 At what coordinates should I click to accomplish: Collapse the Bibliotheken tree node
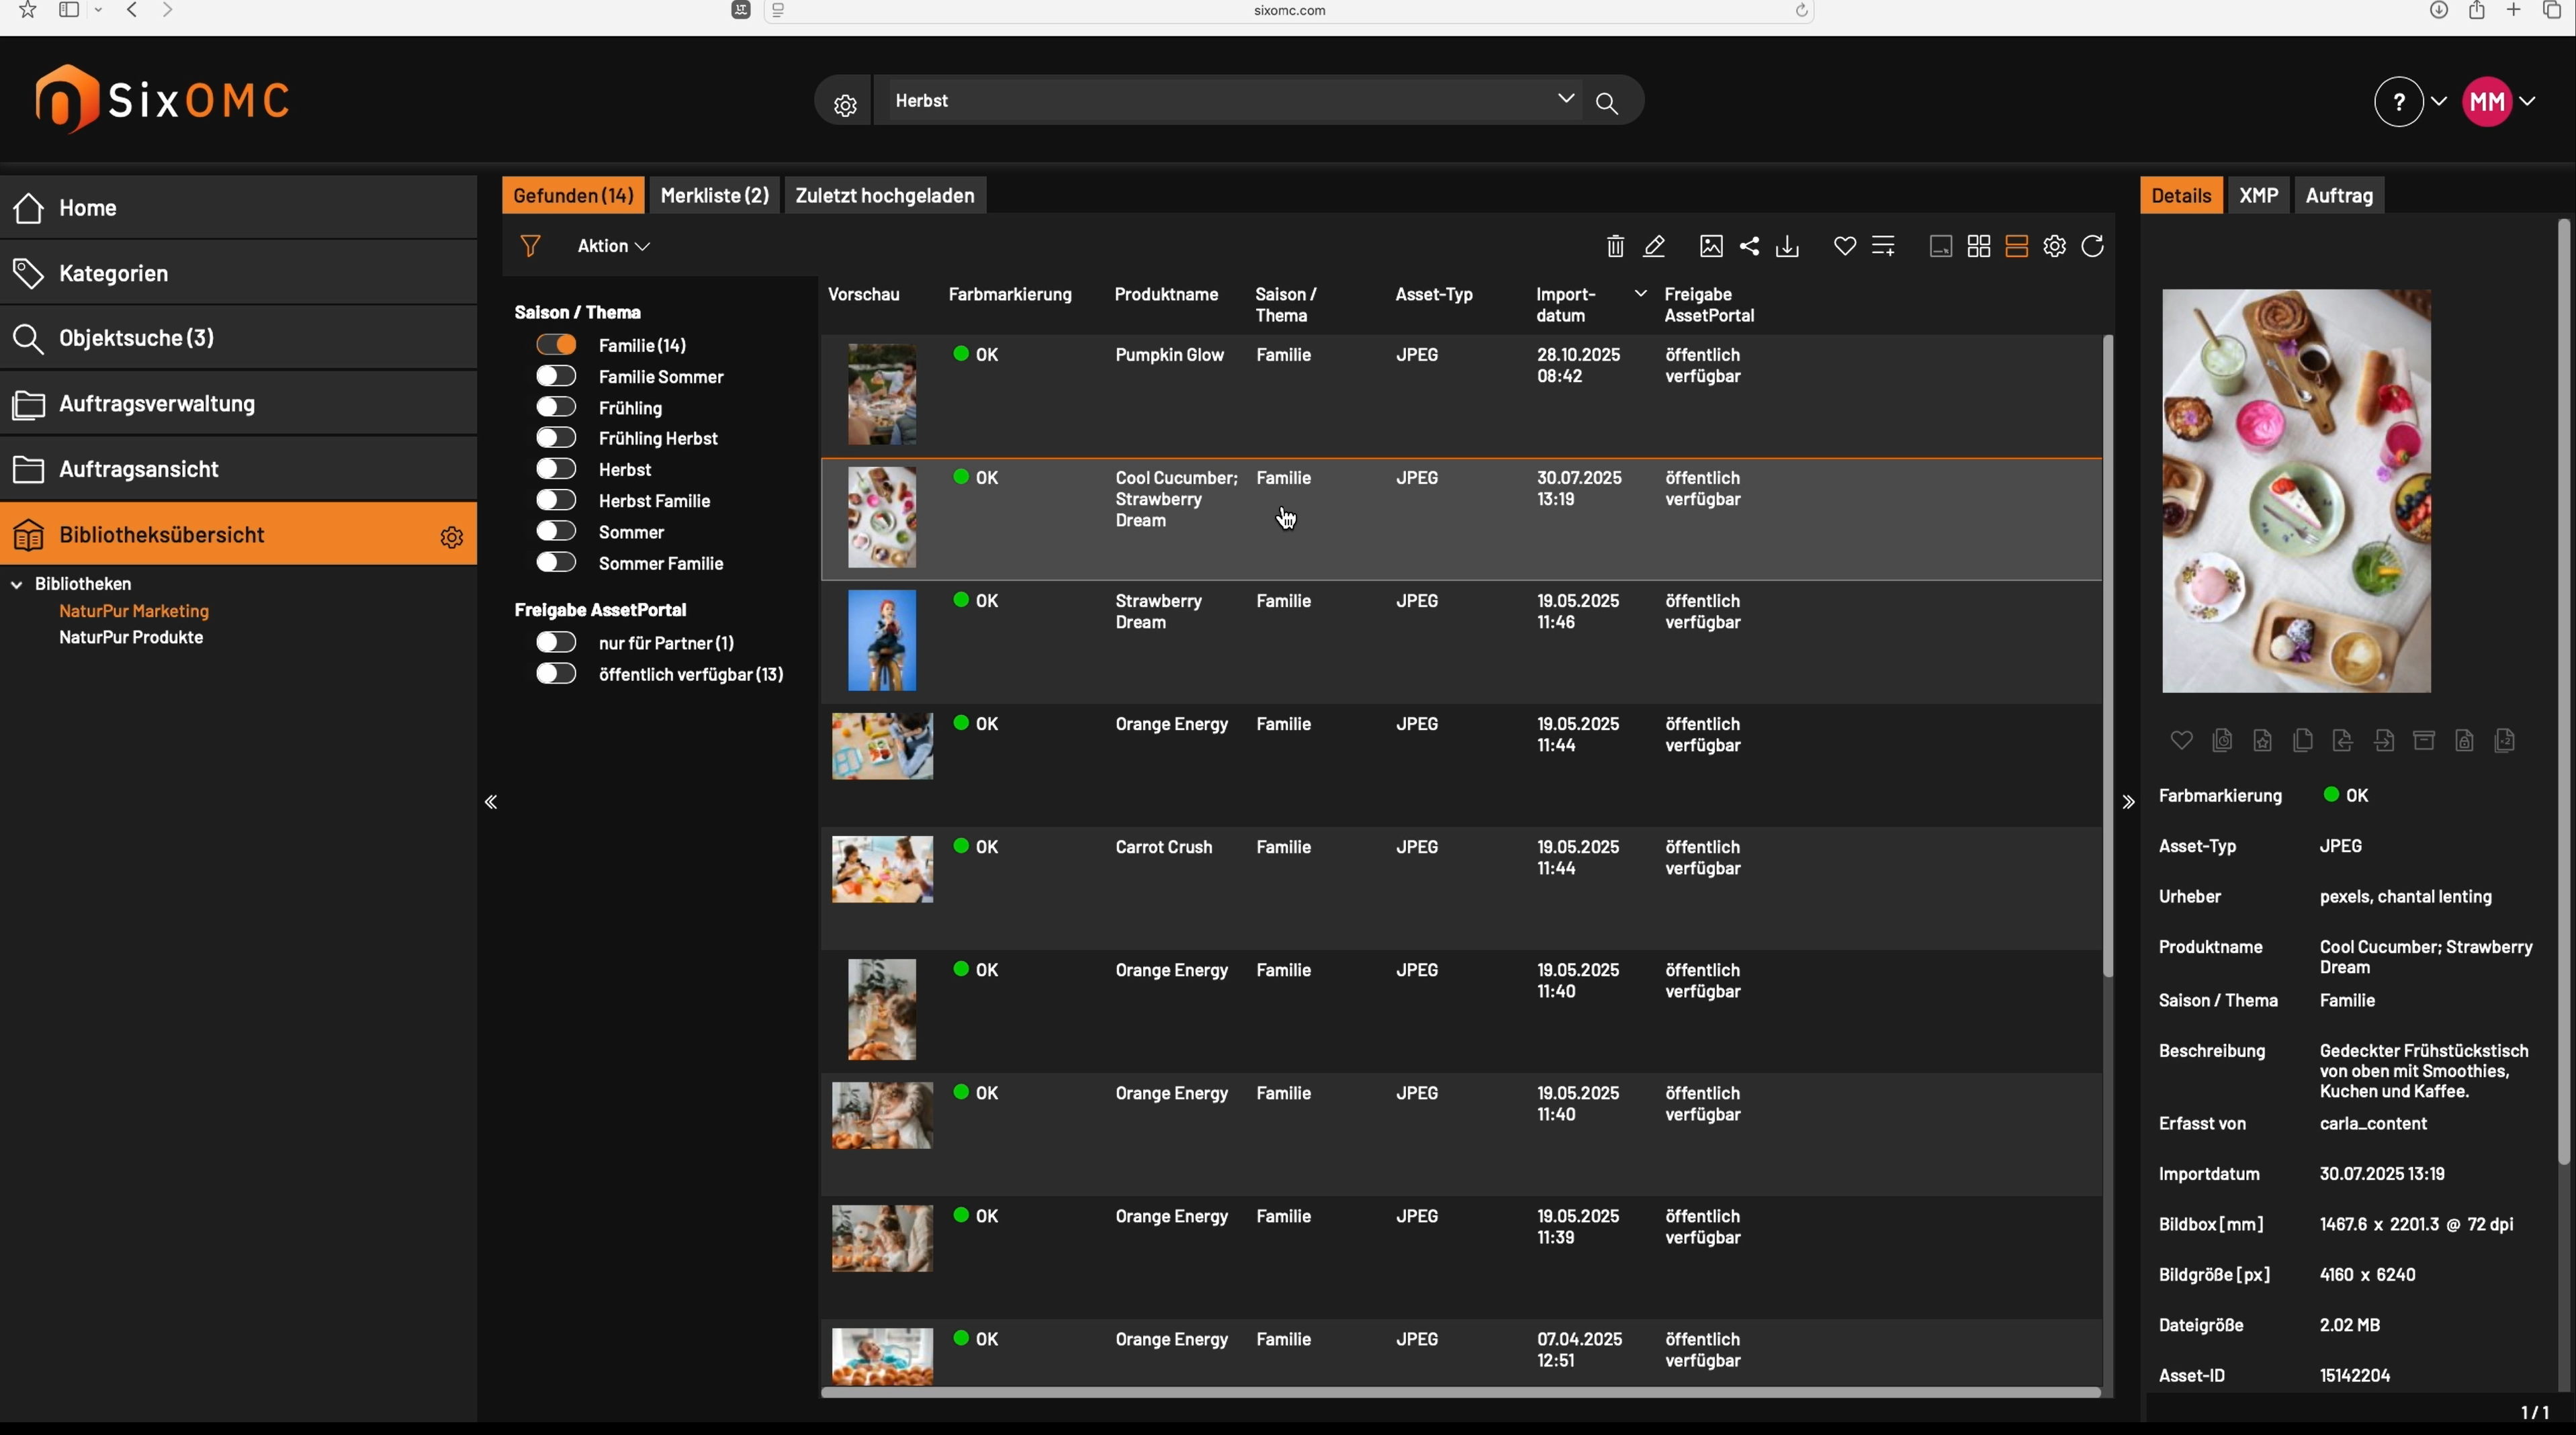pos(17,584)
